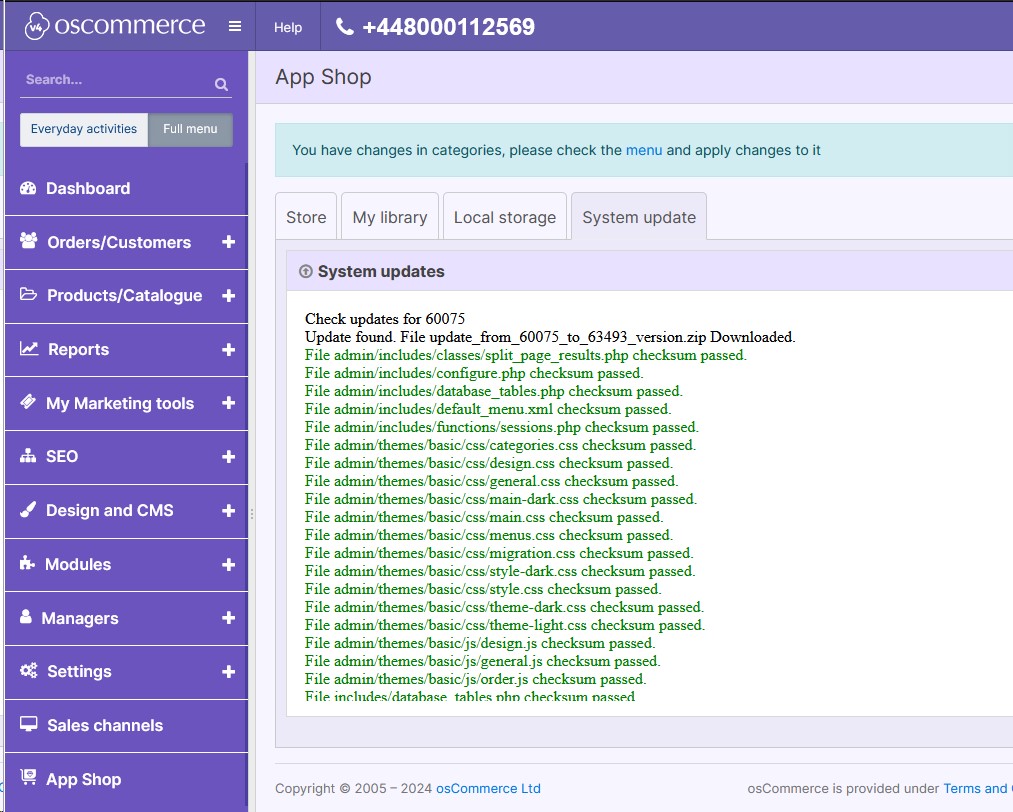1013x812 pixels.
Task: Expand My Marketing tools plus
Action: point(228,403)
